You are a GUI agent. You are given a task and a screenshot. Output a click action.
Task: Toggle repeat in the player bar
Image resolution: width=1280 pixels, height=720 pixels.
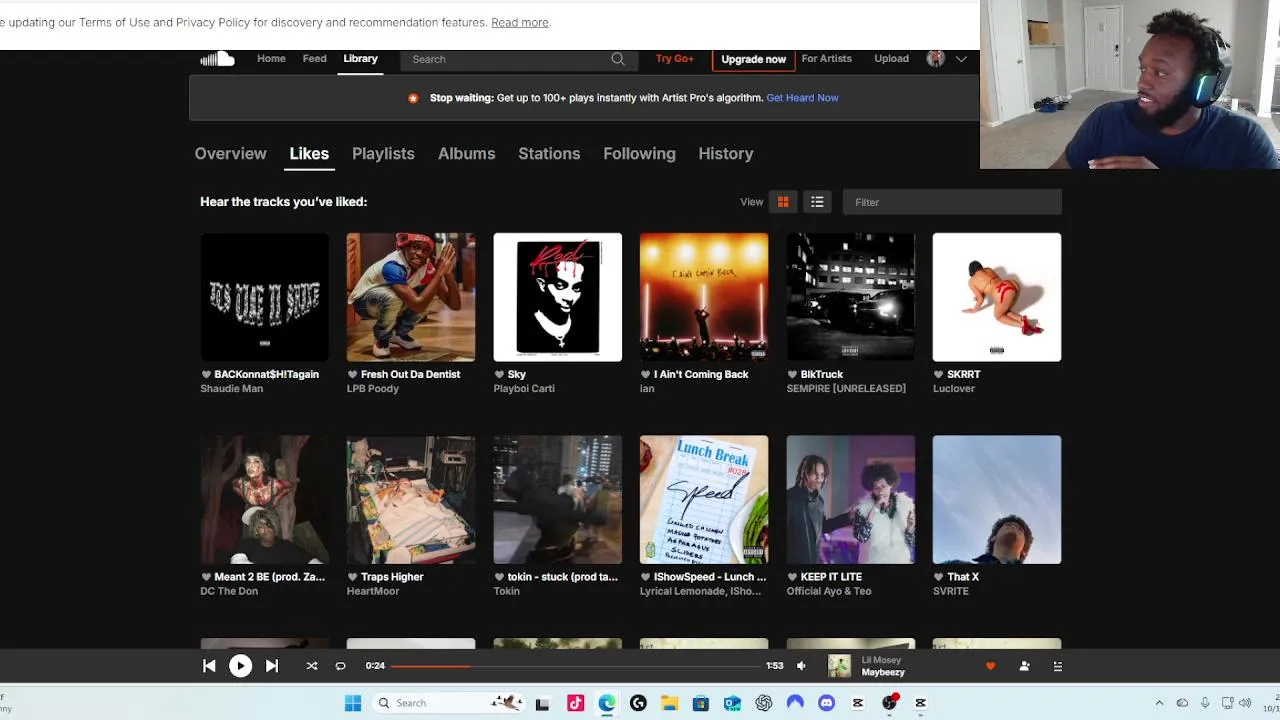(340, 666)
